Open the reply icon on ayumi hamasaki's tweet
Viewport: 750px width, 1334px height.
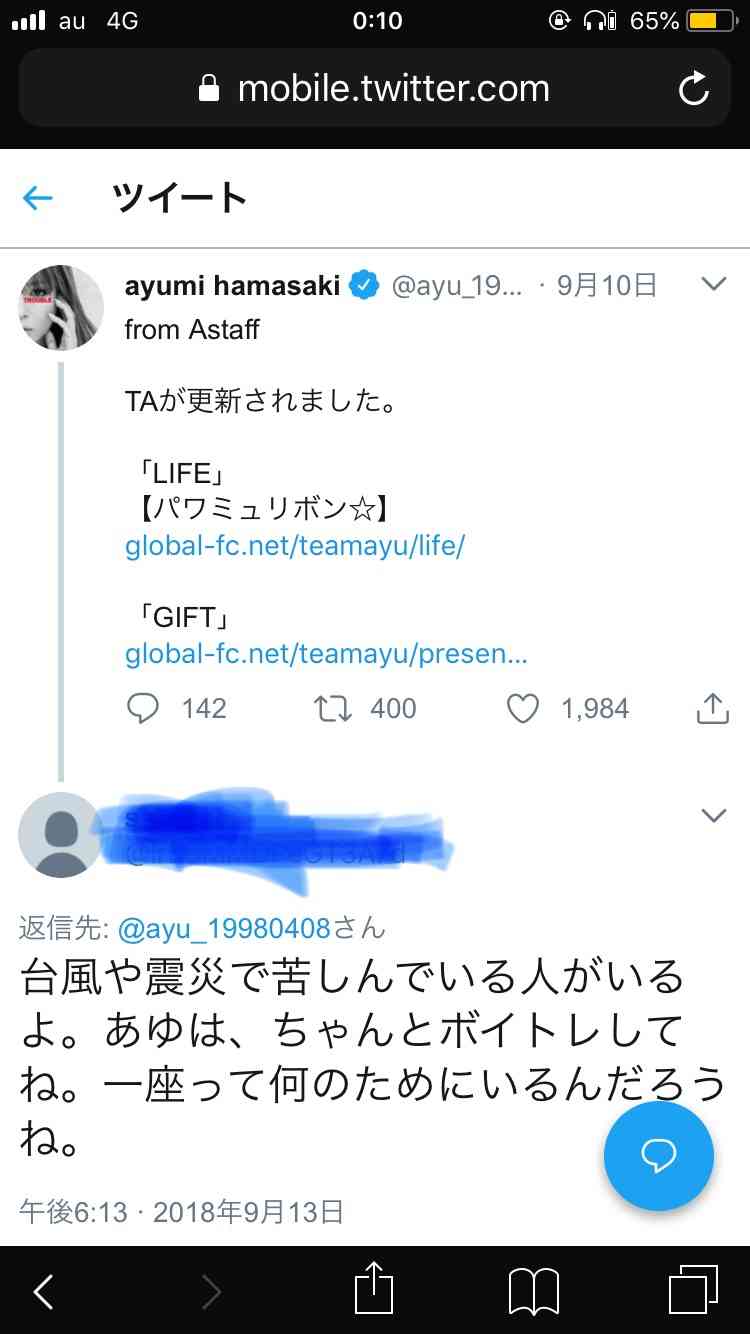143,708
